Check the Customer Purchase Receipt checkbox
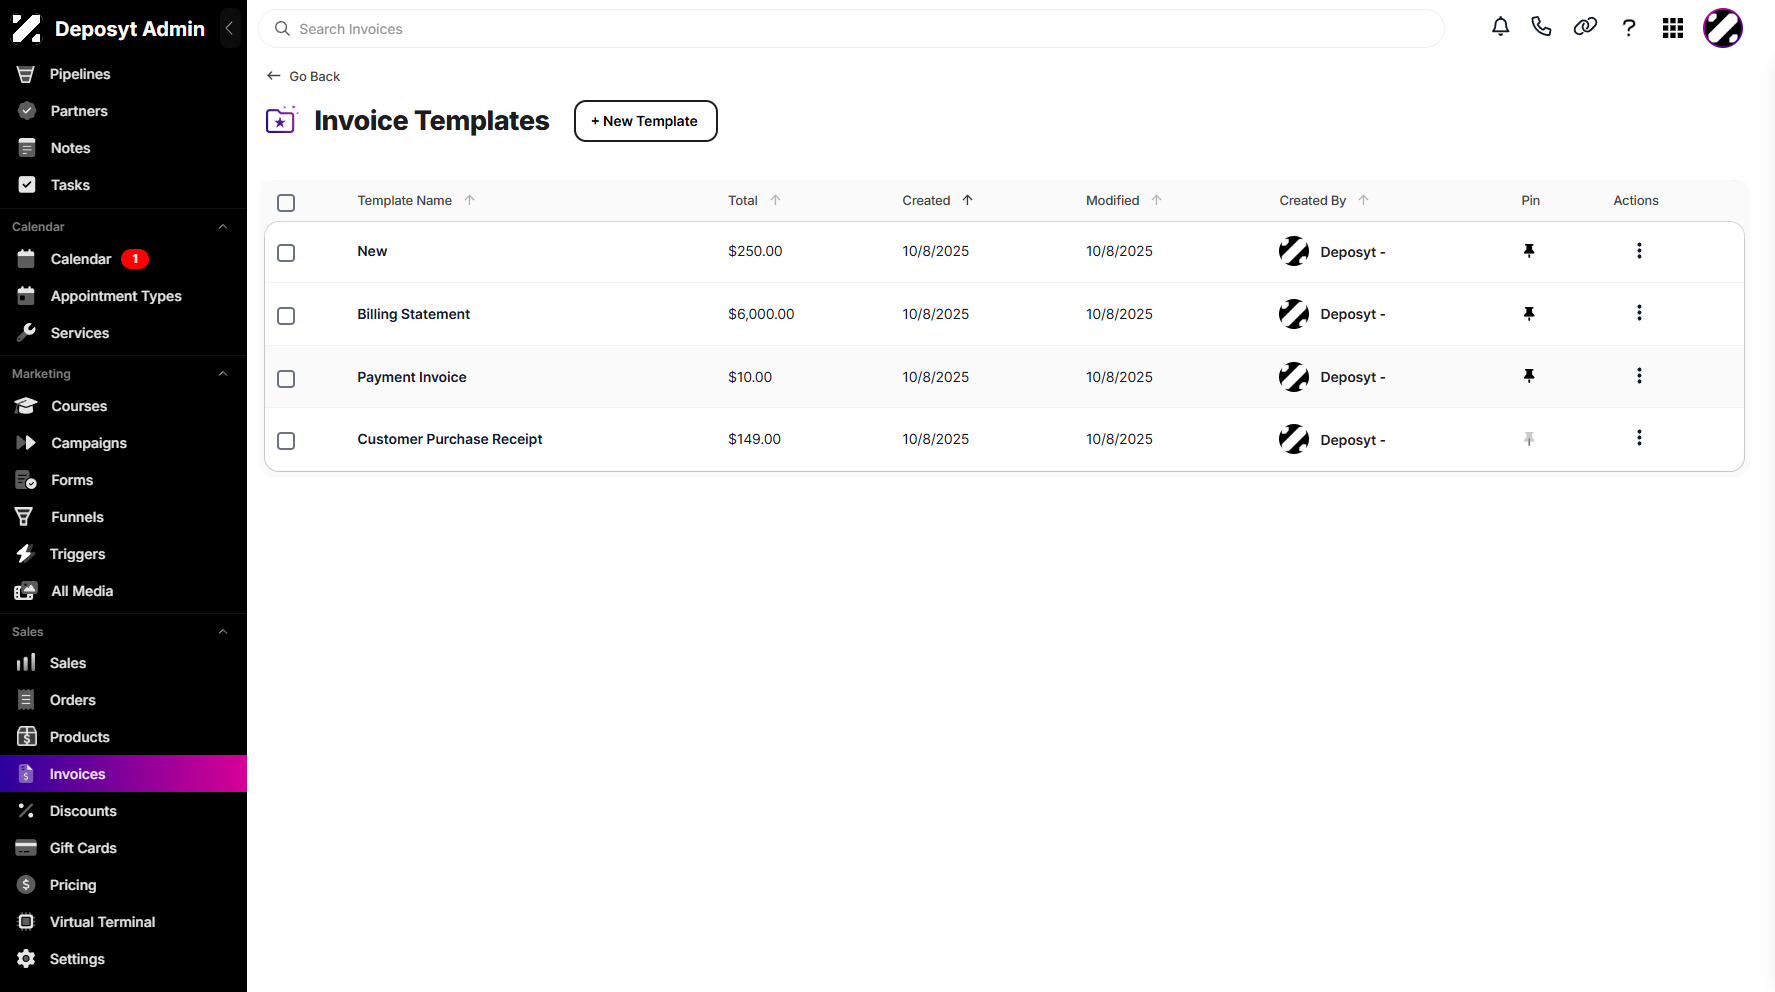The height and width of the screenshot is (992, 1775). pos(286,441)
